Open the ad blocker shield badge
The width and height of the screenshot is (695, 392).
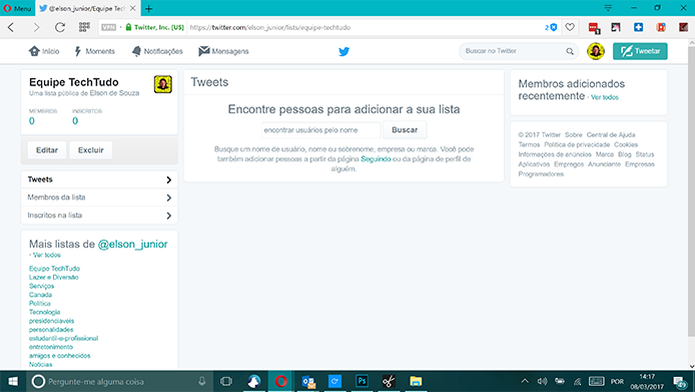551,27
